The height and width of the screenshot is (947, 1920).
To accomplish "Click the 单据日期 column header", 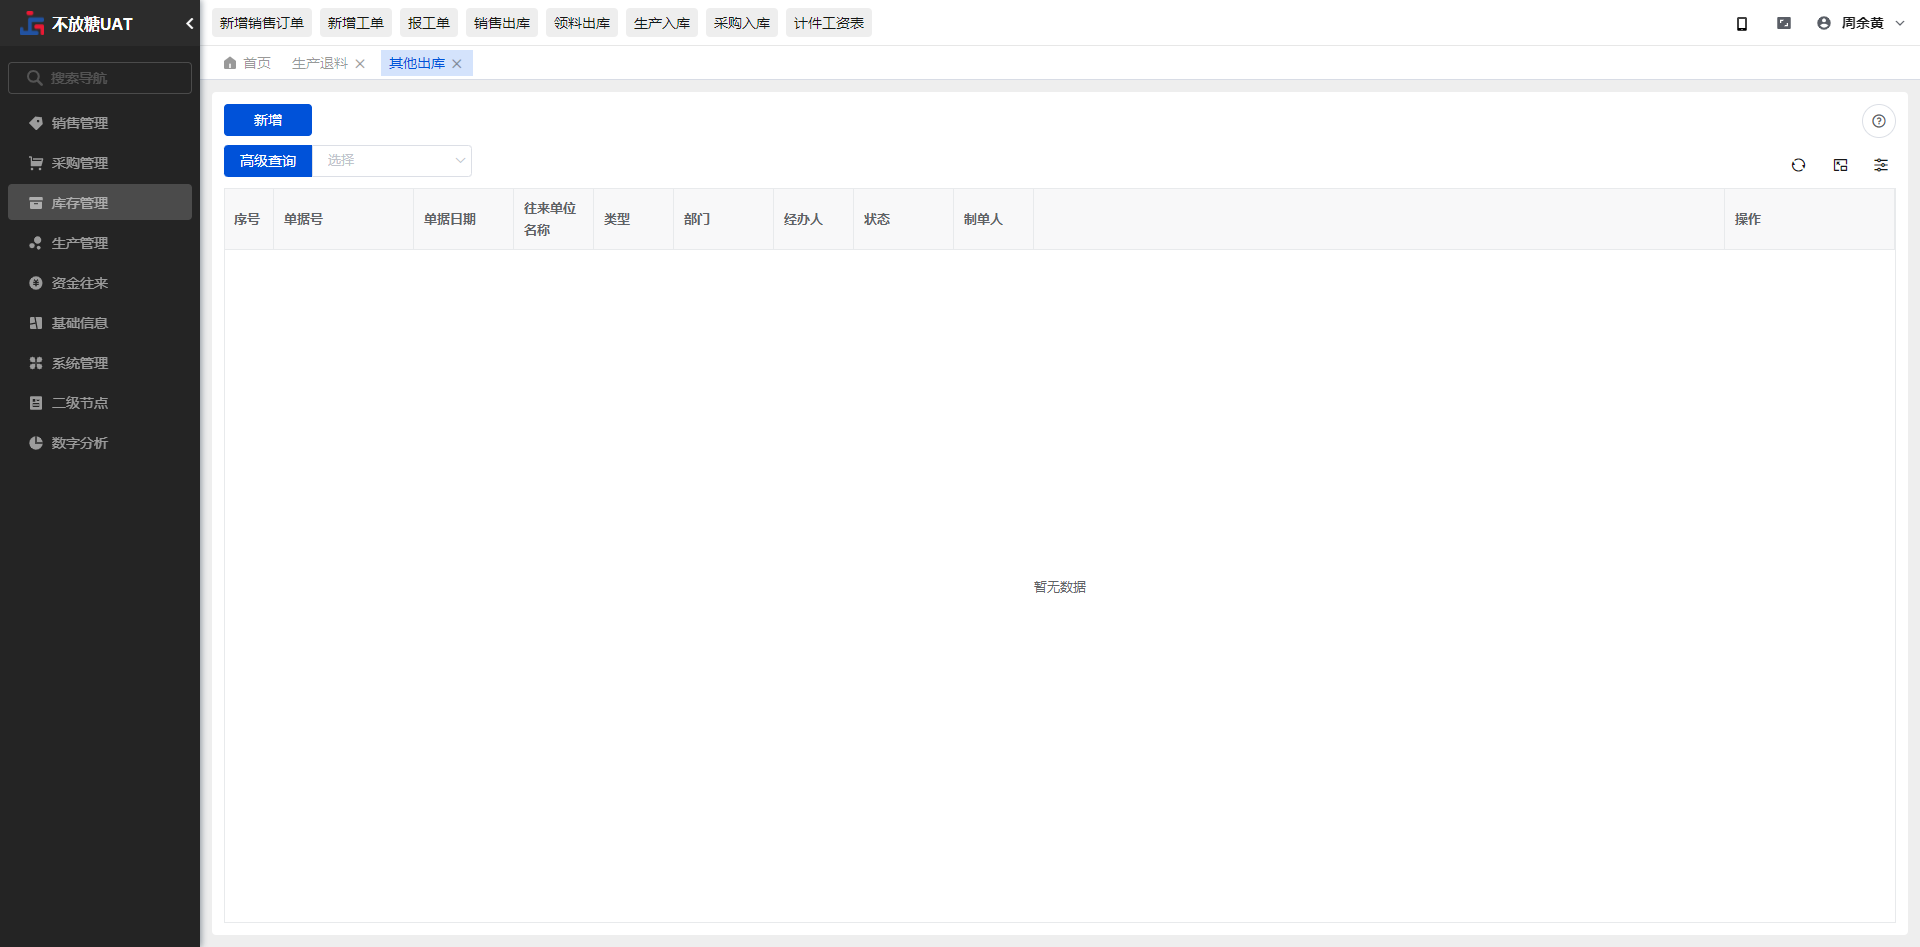I will (x=463, y=219).
